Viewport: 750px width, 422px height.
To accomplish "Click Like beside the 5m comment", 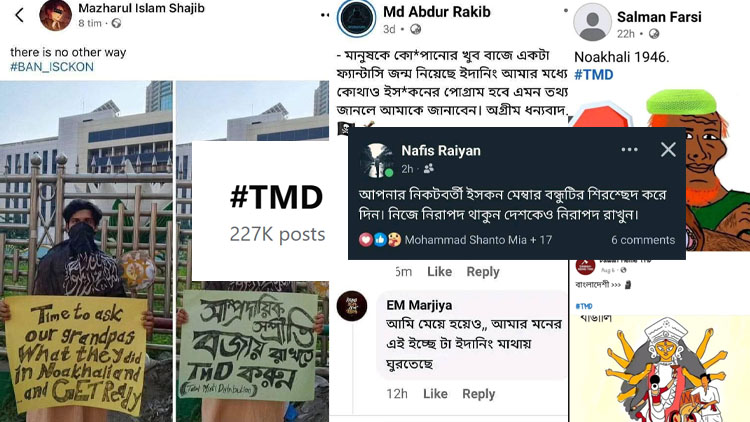I will pos(439,272).
